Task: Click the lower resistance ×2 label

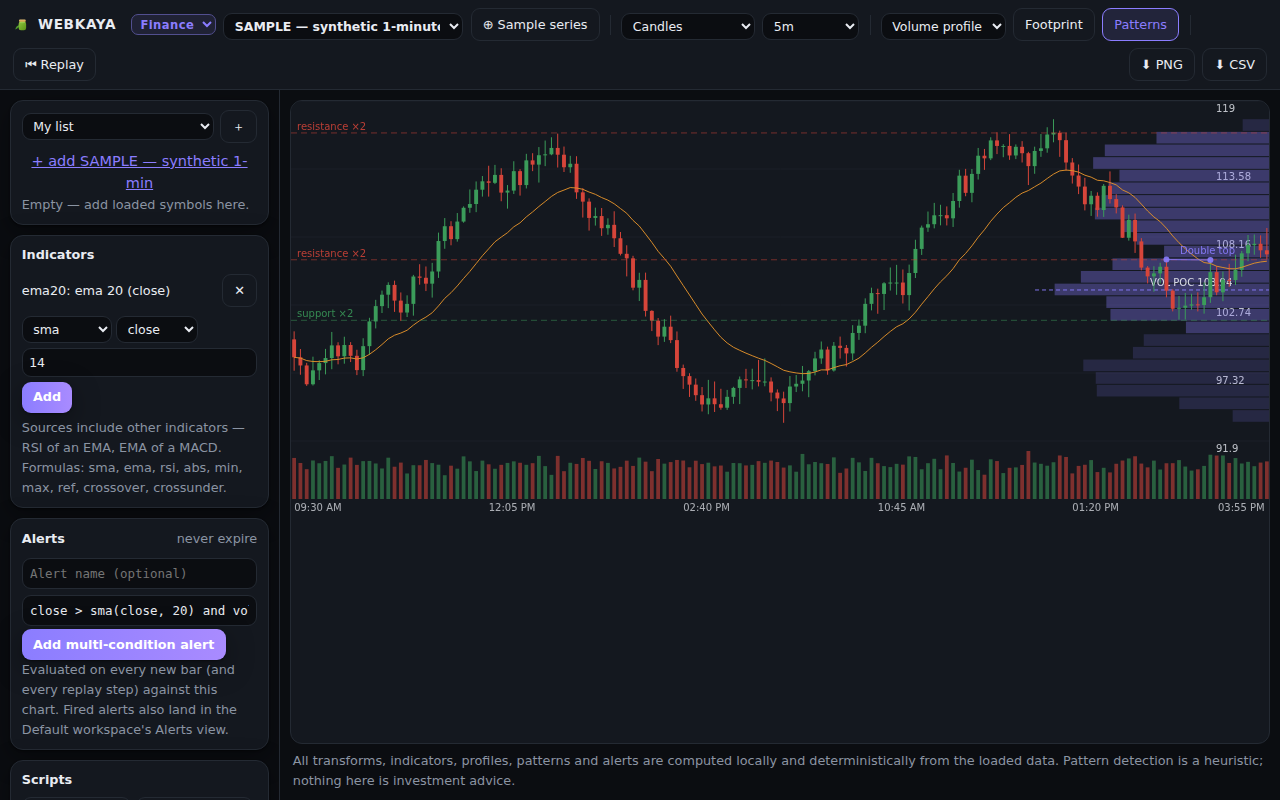Action: [331, 254]
